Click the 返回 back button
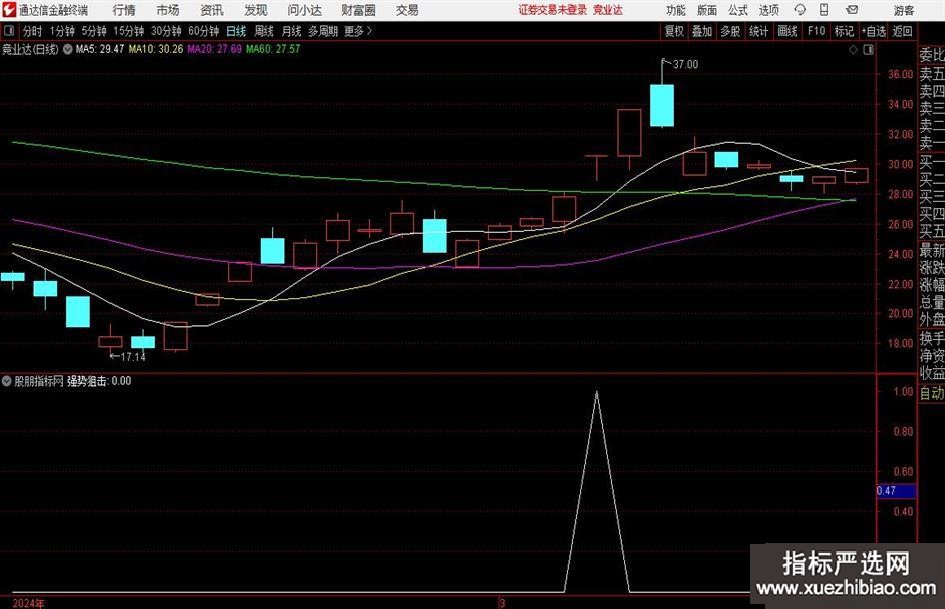Screen dimensions: 945x609 pyautogui.click(x=903, y=31)
